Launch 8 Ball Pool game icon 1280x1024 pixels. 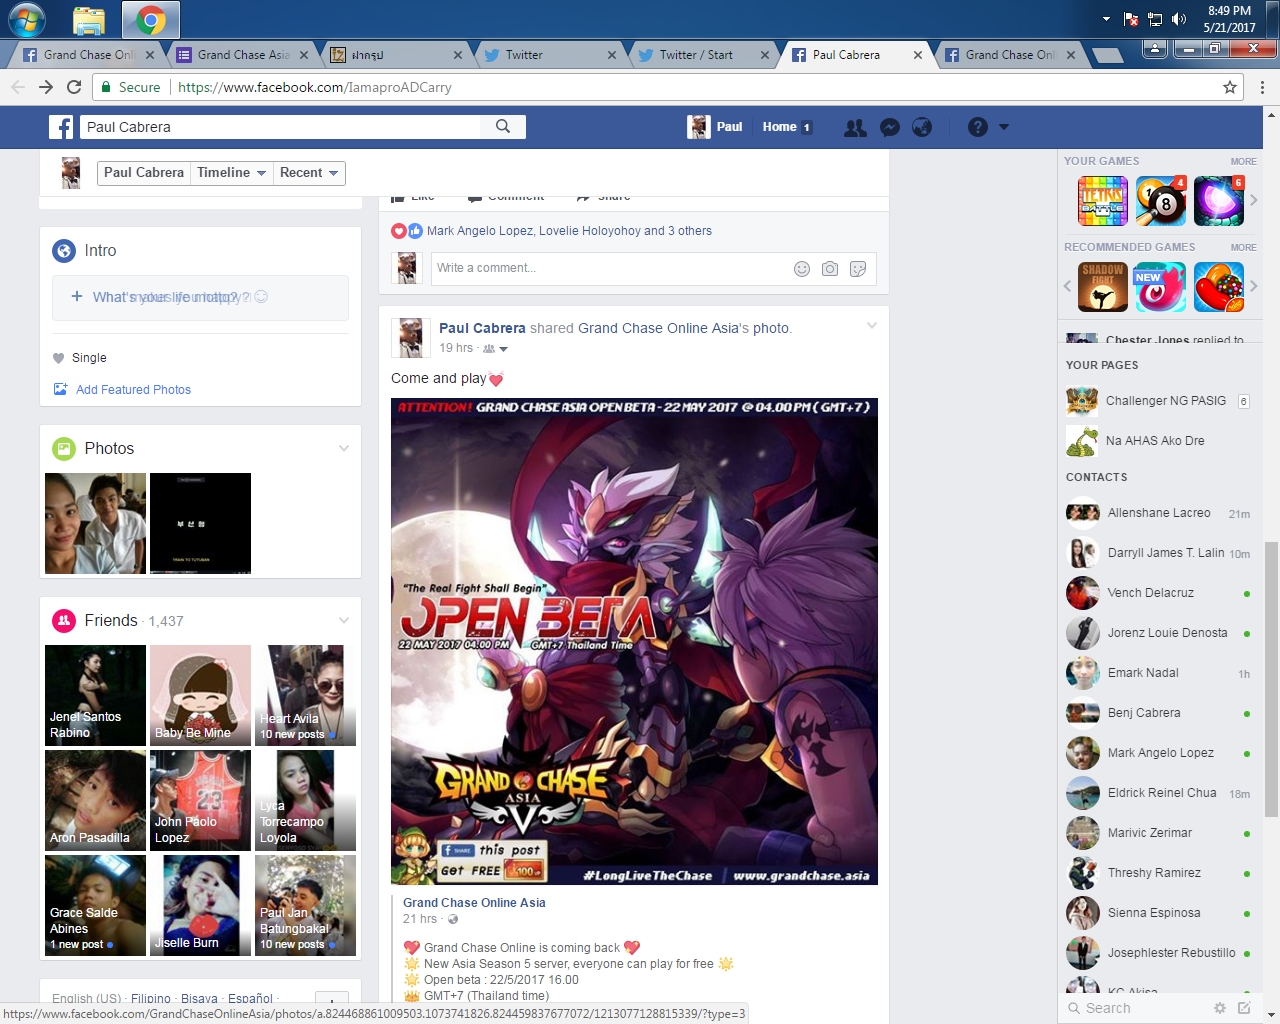(1161, 201)
